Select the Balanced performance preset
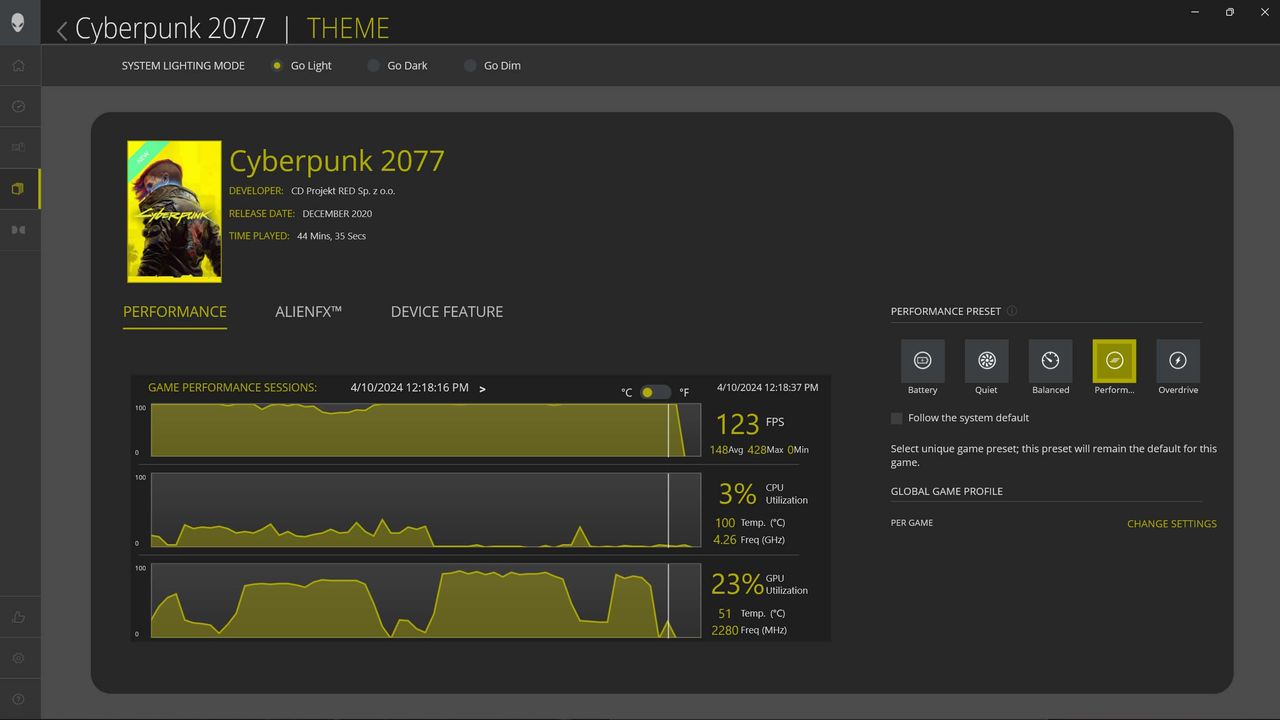 click(1050, 360)
